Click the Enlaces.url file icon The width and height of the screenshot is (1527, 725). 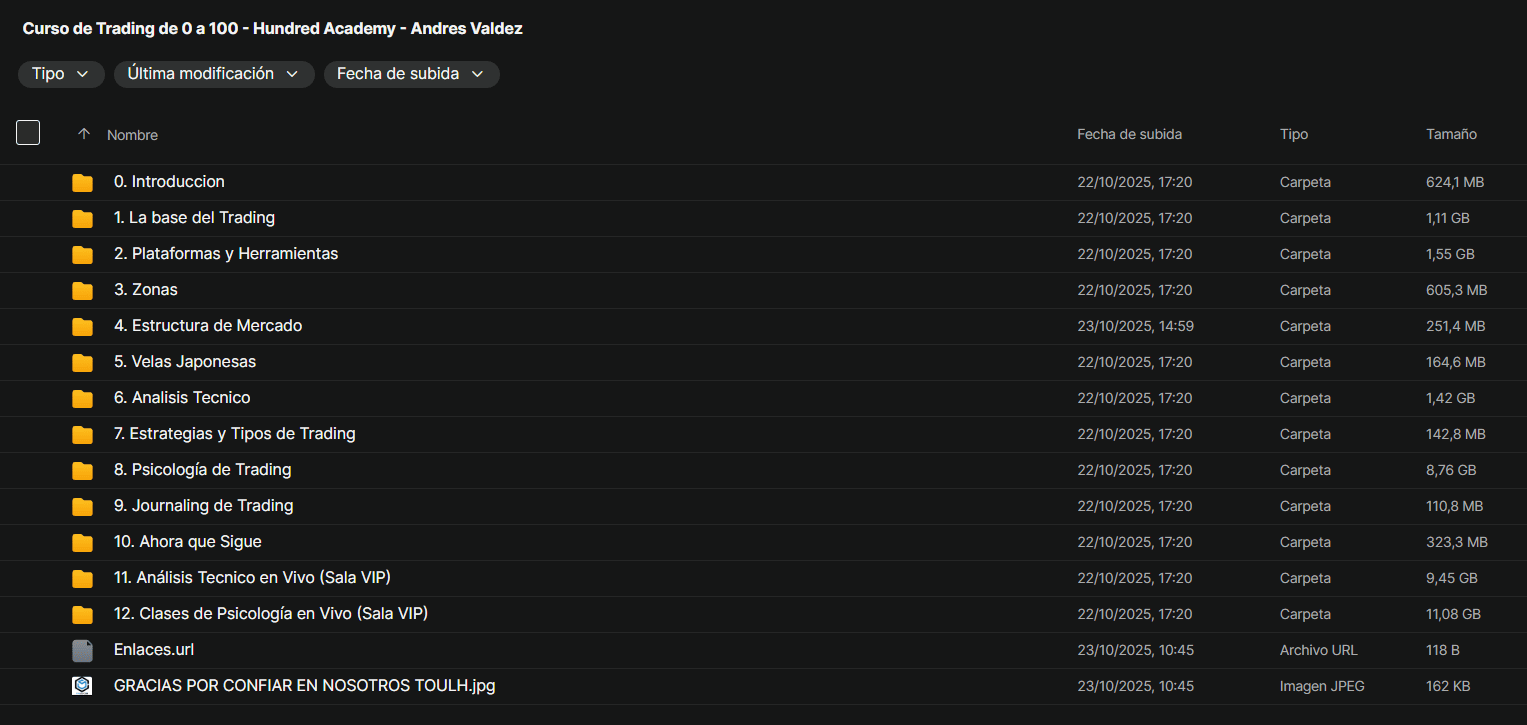(x=82, y=651)
